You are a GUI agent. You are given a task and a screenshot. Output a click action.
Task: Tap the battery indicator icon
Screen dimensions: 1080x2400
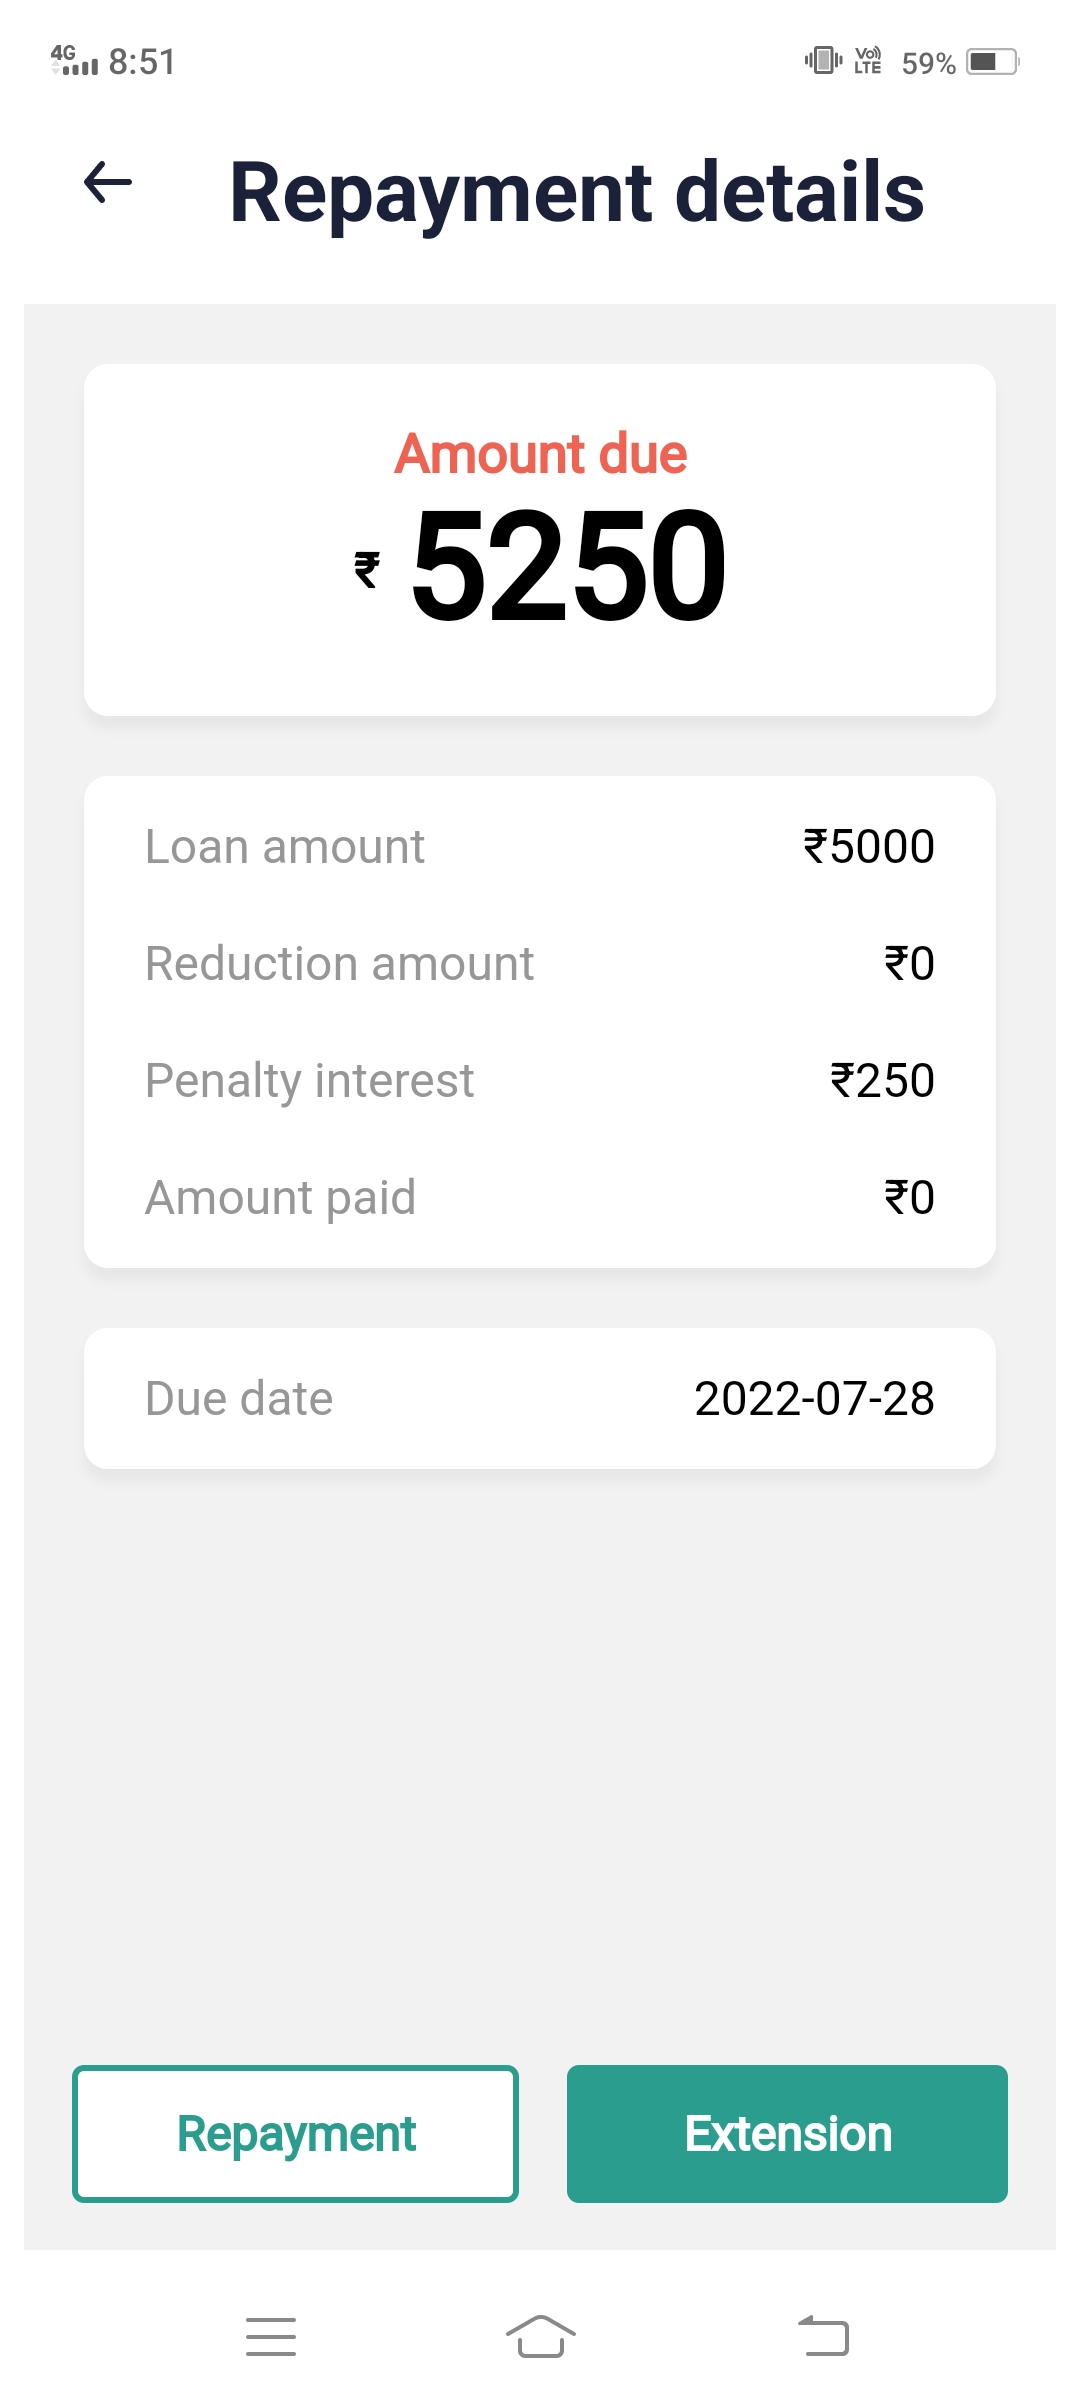(991, 62)
